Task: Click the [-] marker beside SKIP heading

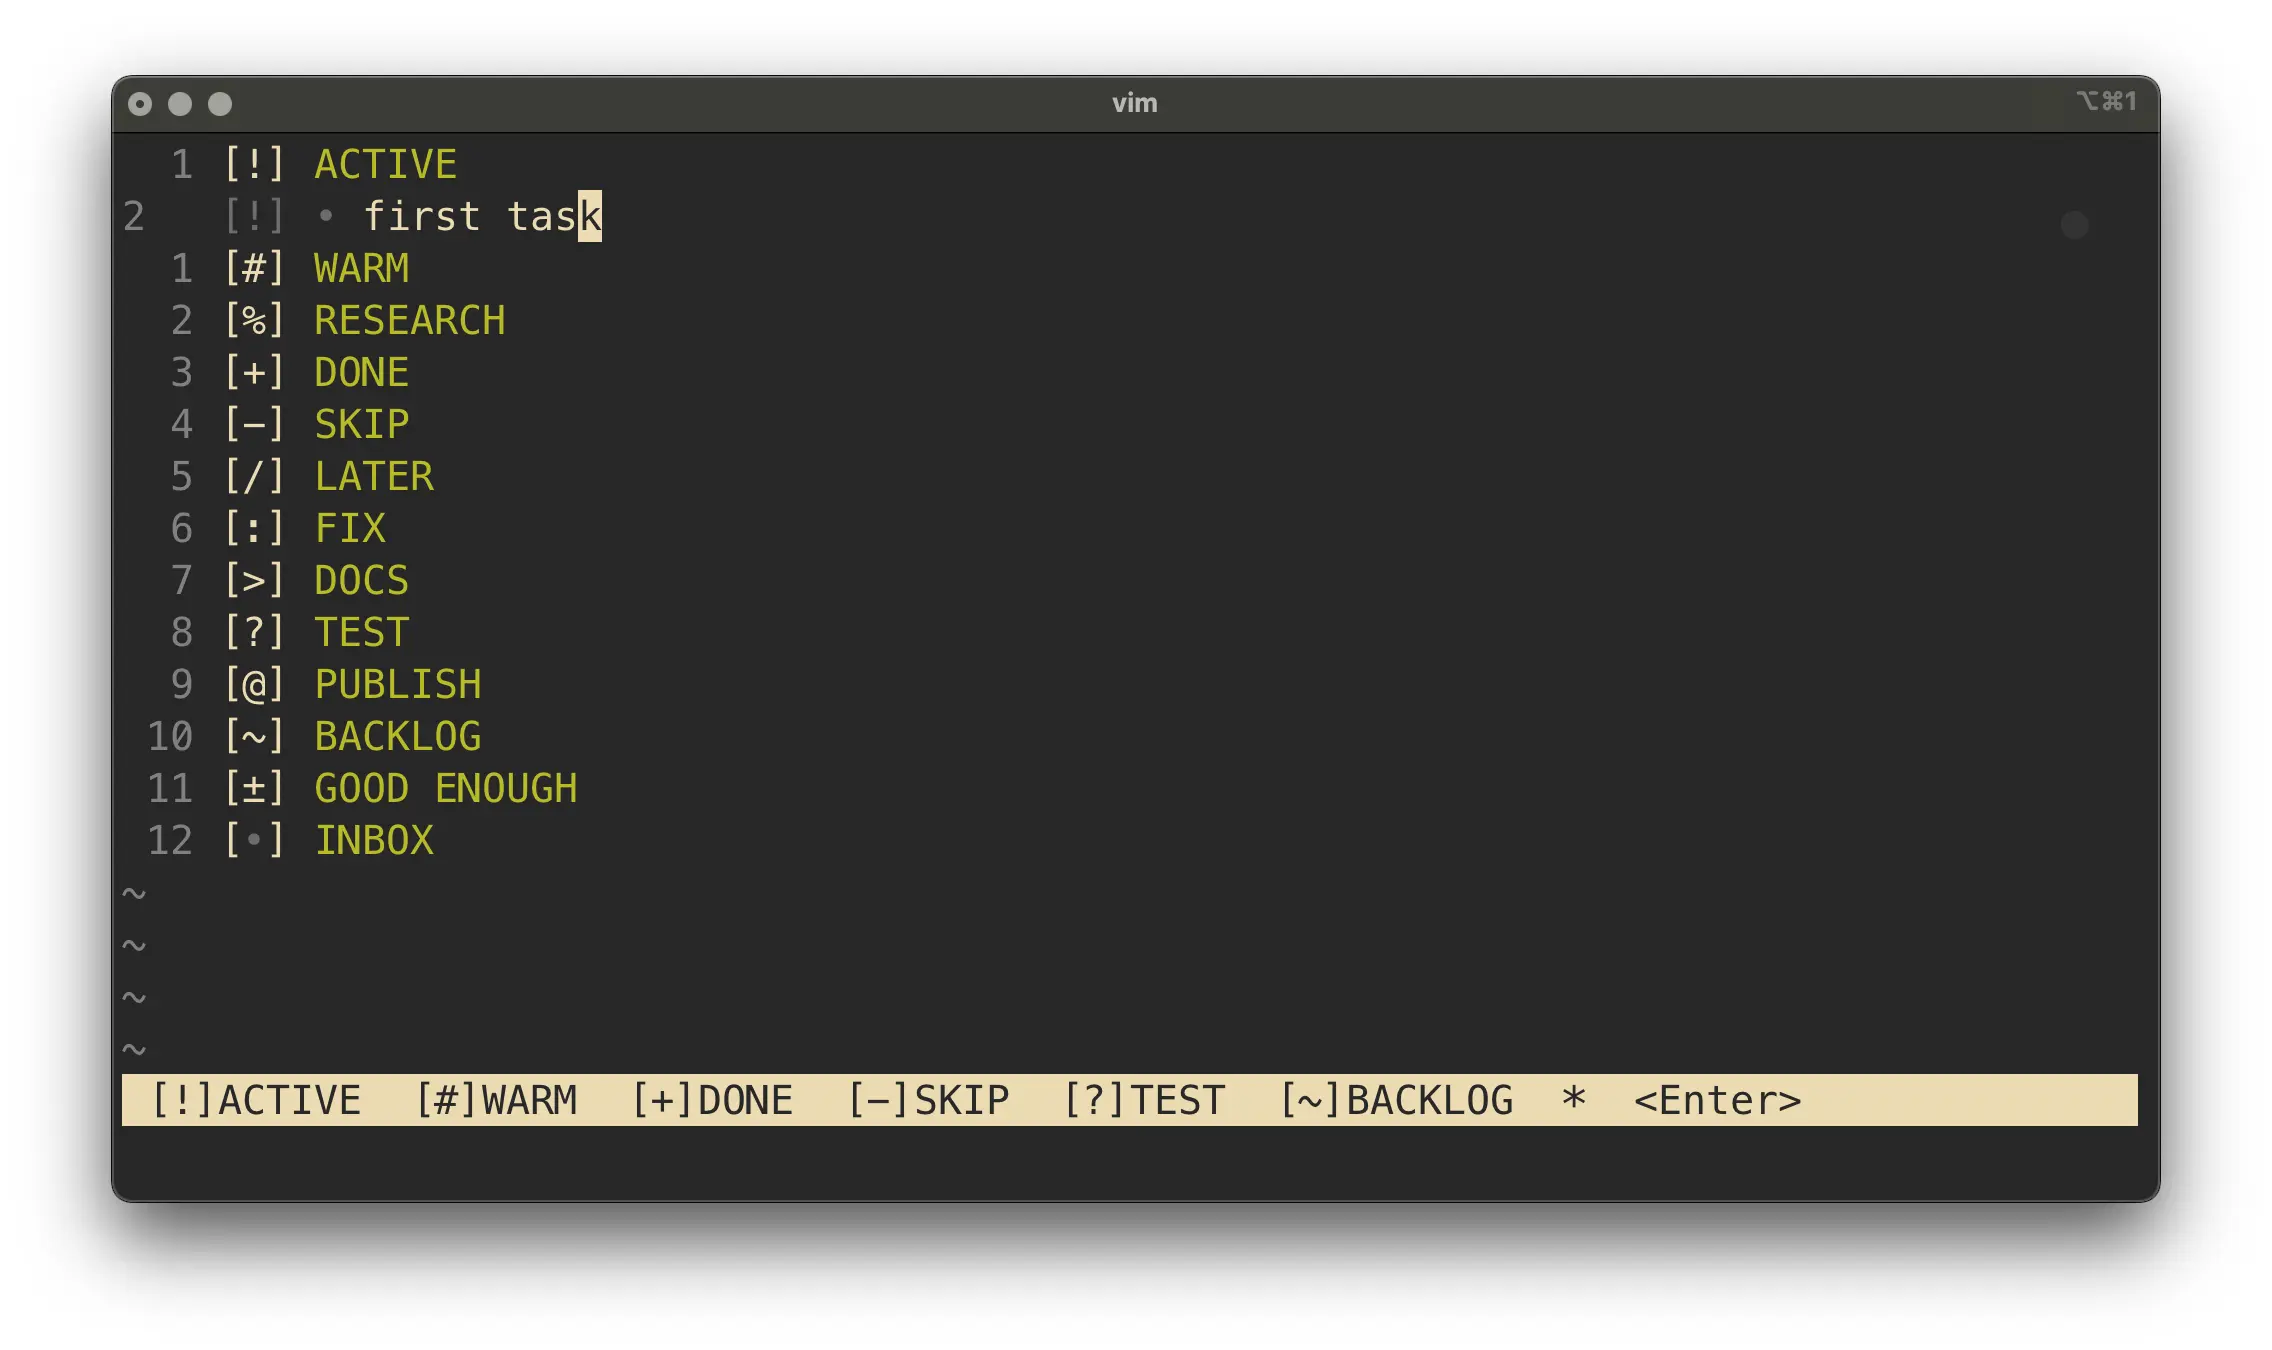Action: pos(254,424)
